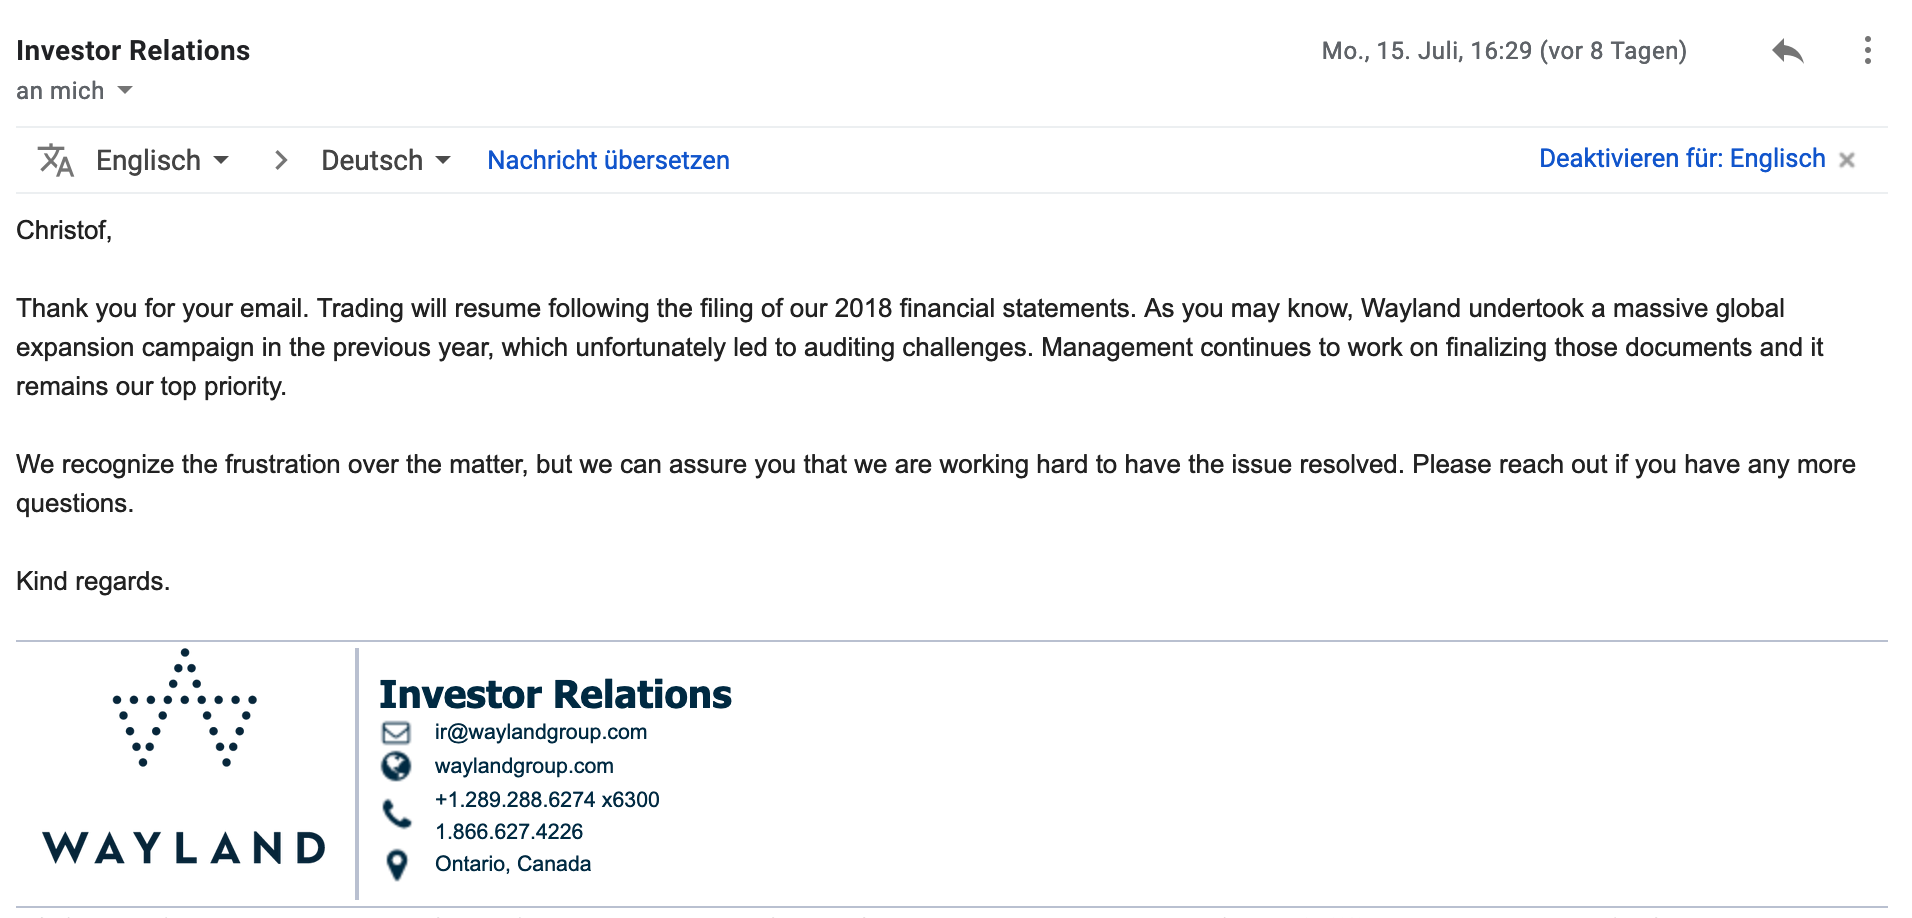Click "Deaktivieren für: Englisch" link
This screenshot has width=1912, height=918.
pyautogui.click(x=1682, y=159)
